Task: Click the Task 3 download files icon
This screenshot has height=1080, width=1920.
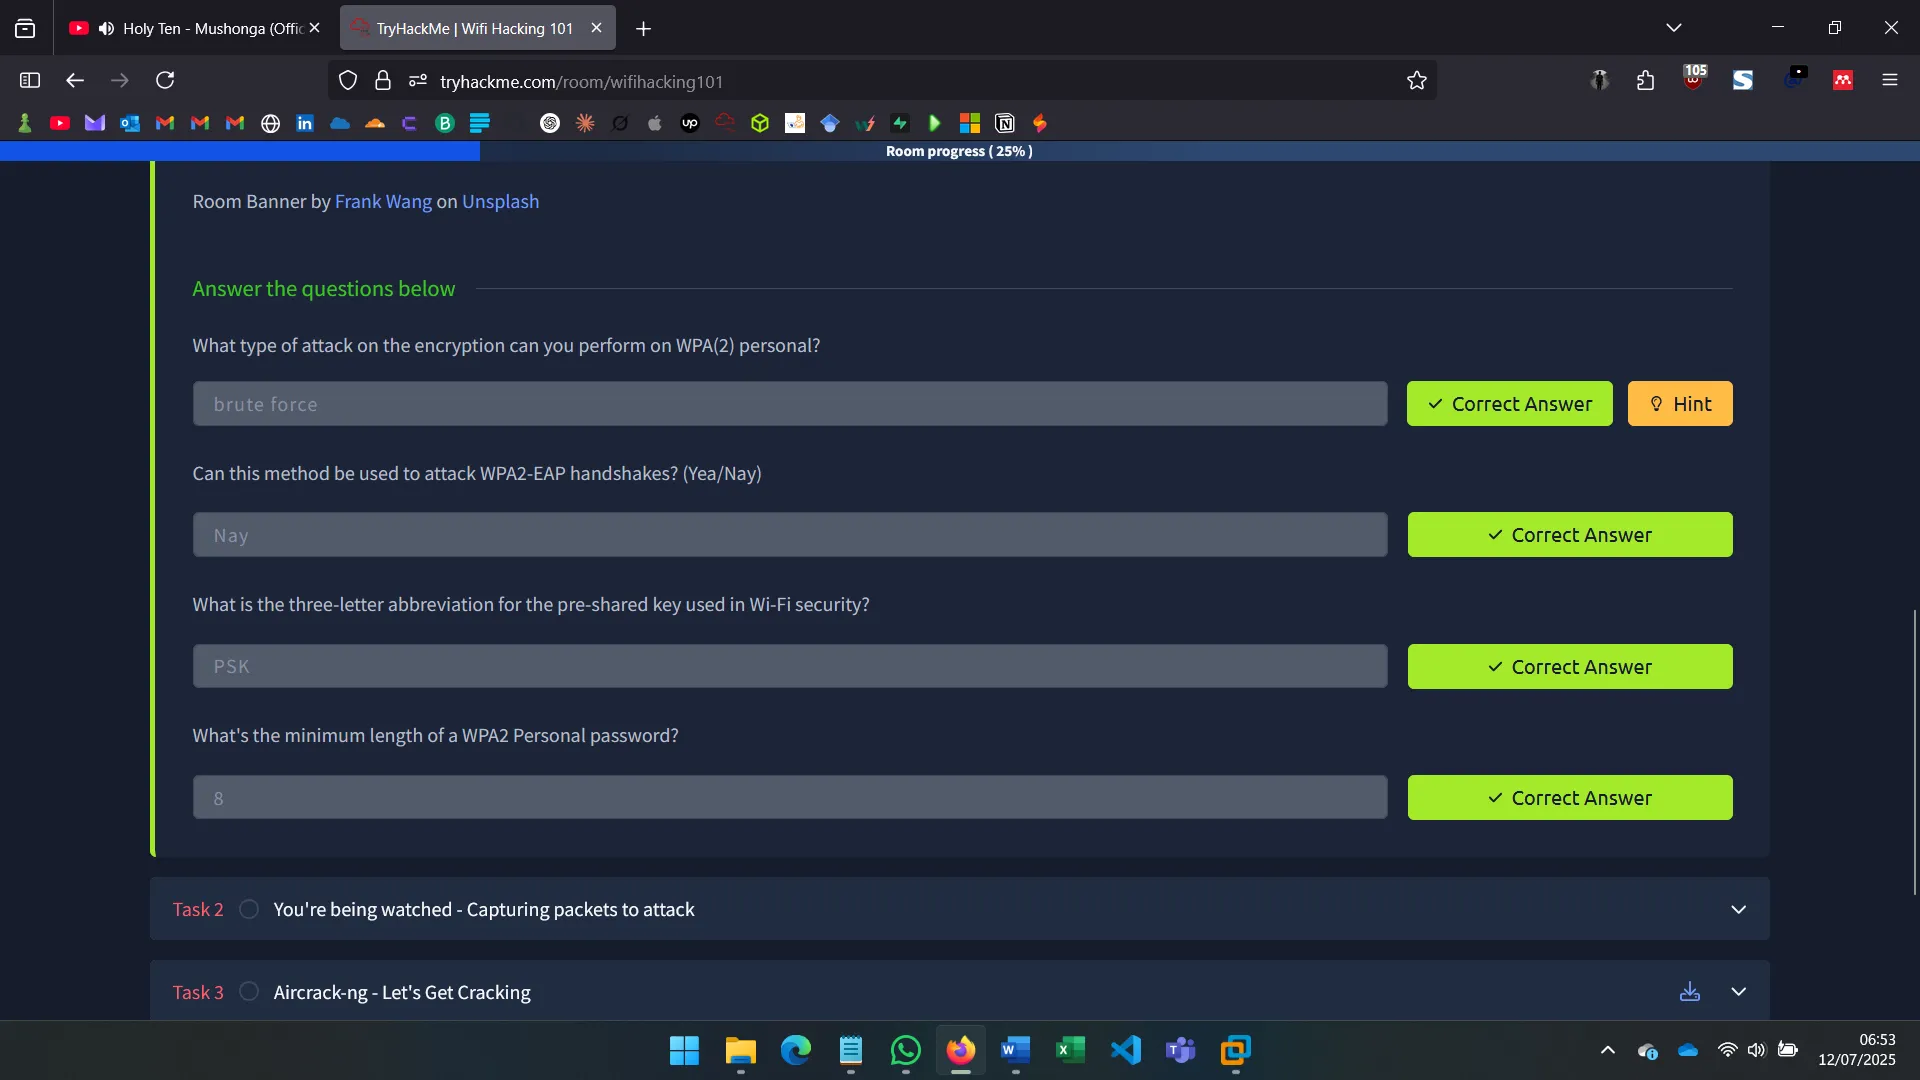Action: [1689, 992]
